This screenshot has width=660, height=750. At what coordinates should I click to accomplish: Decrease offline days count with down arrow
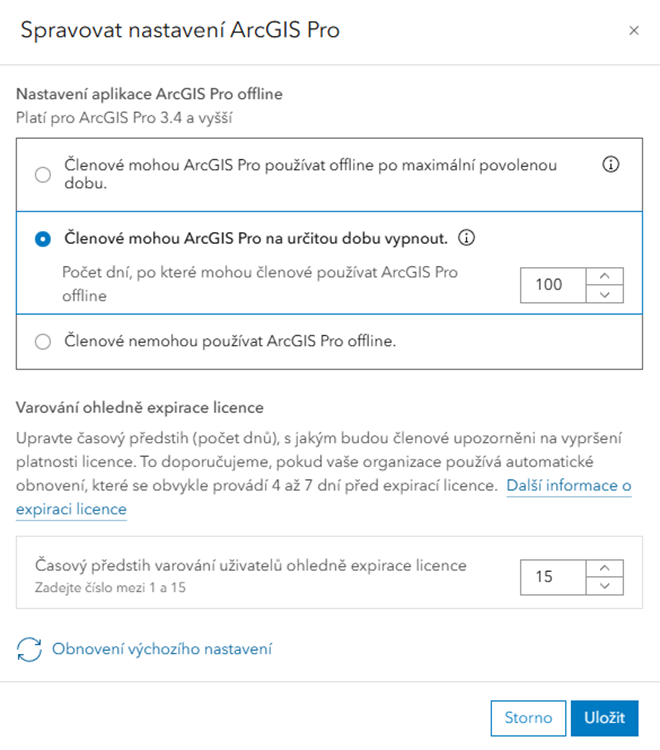(605, 294)
